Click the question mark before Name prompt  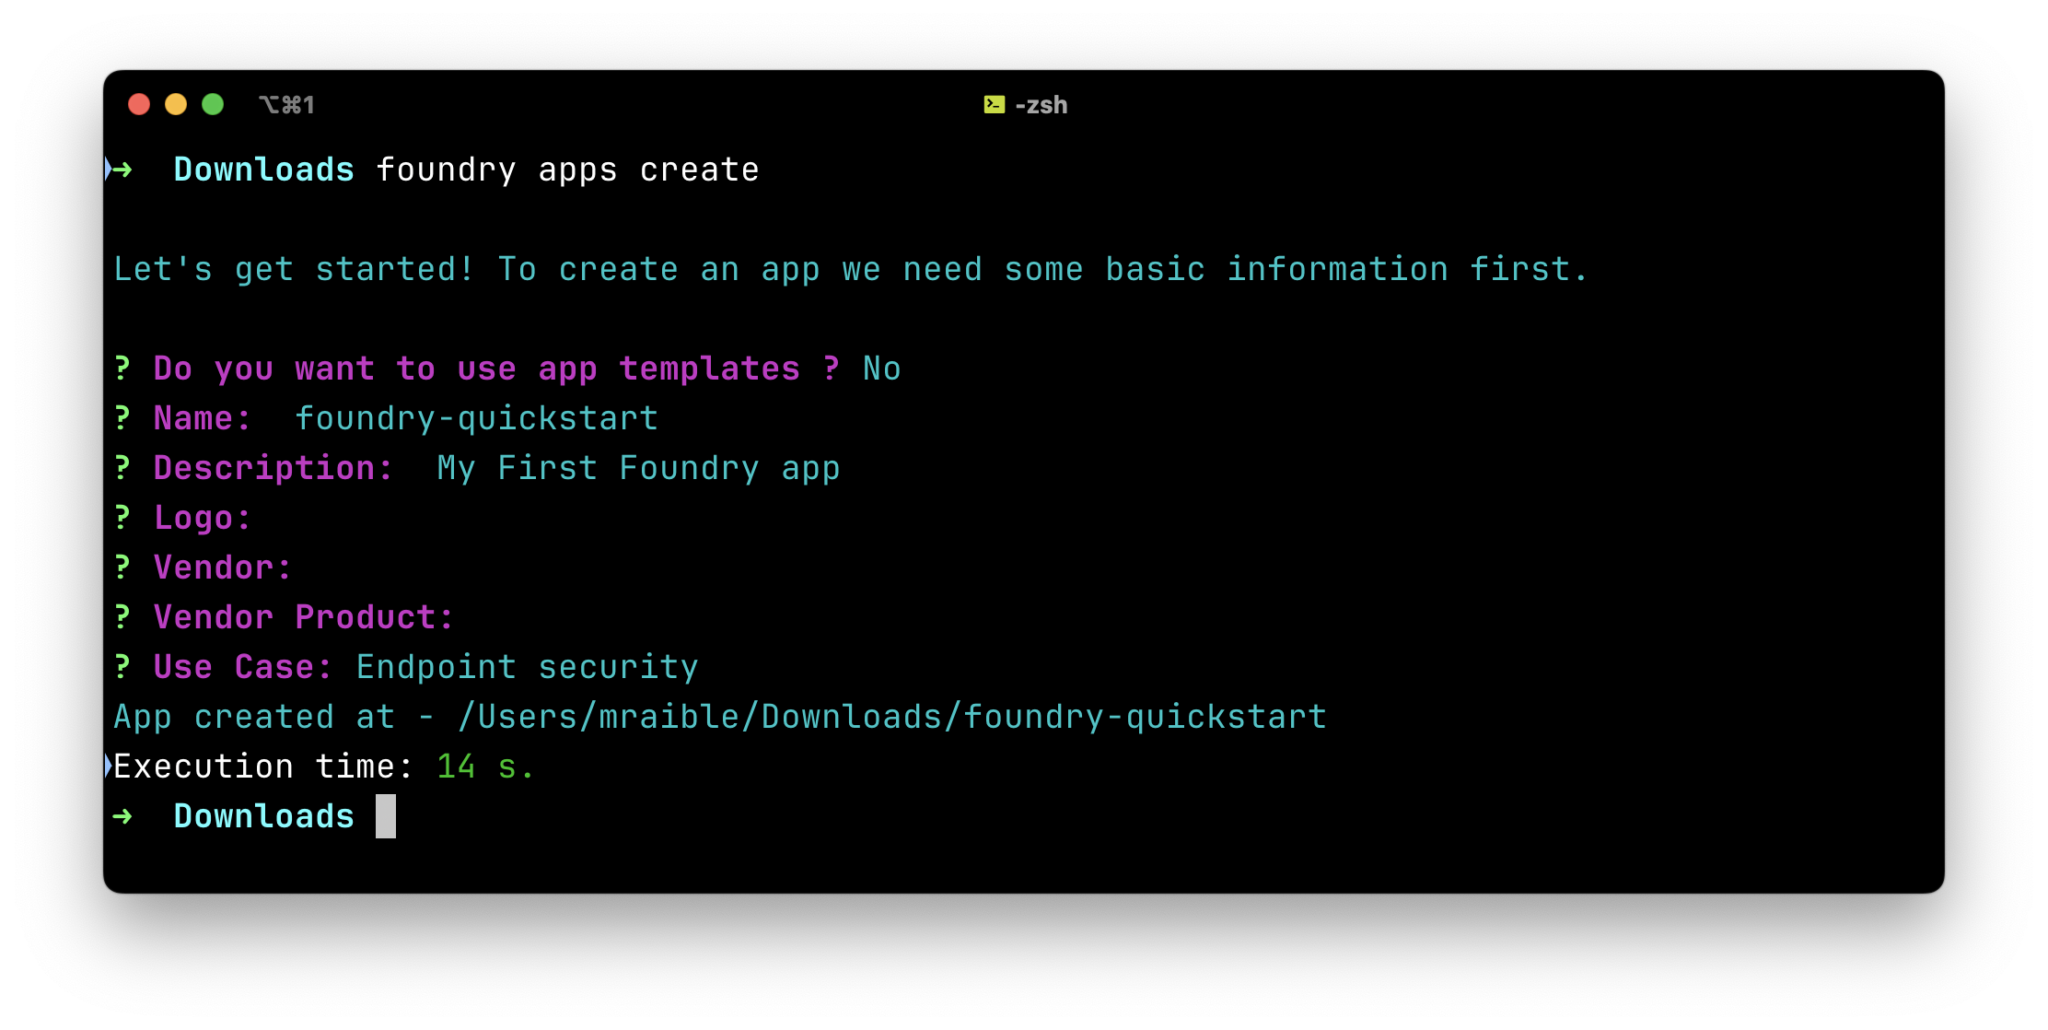[122, 418]
